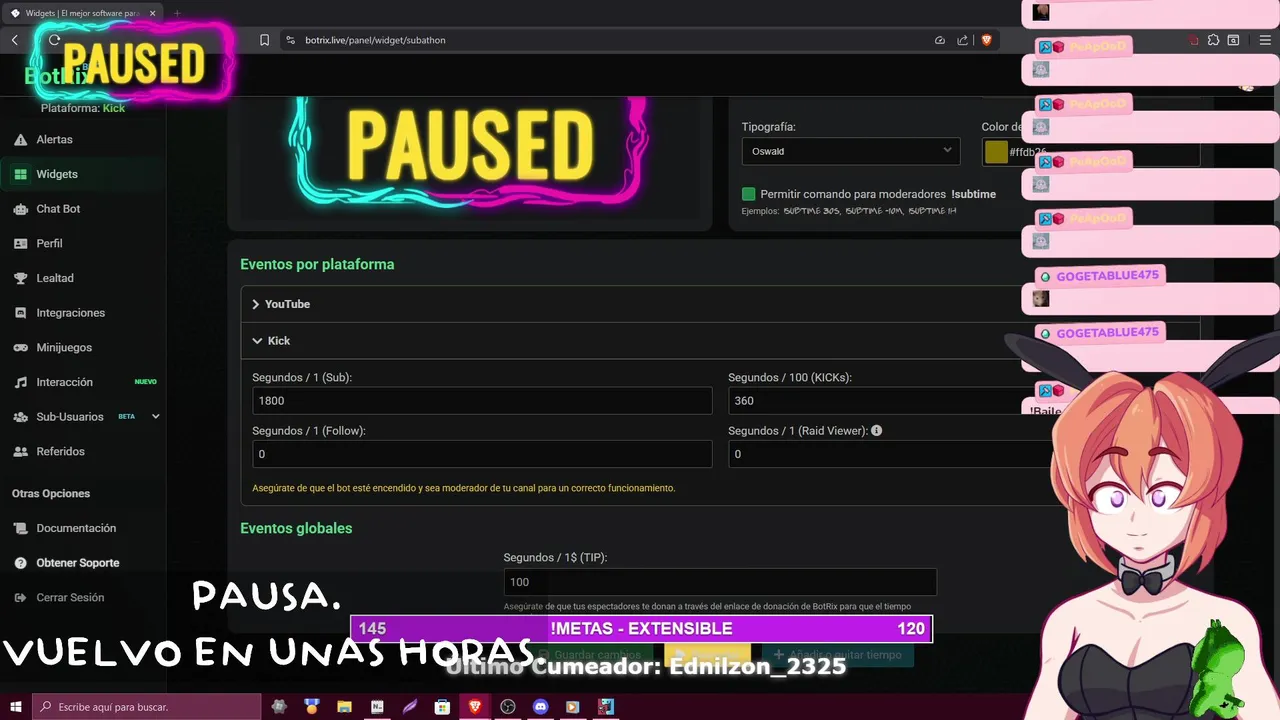
Task: Click the browser back arrow
Action: click(x=15, y=40)
